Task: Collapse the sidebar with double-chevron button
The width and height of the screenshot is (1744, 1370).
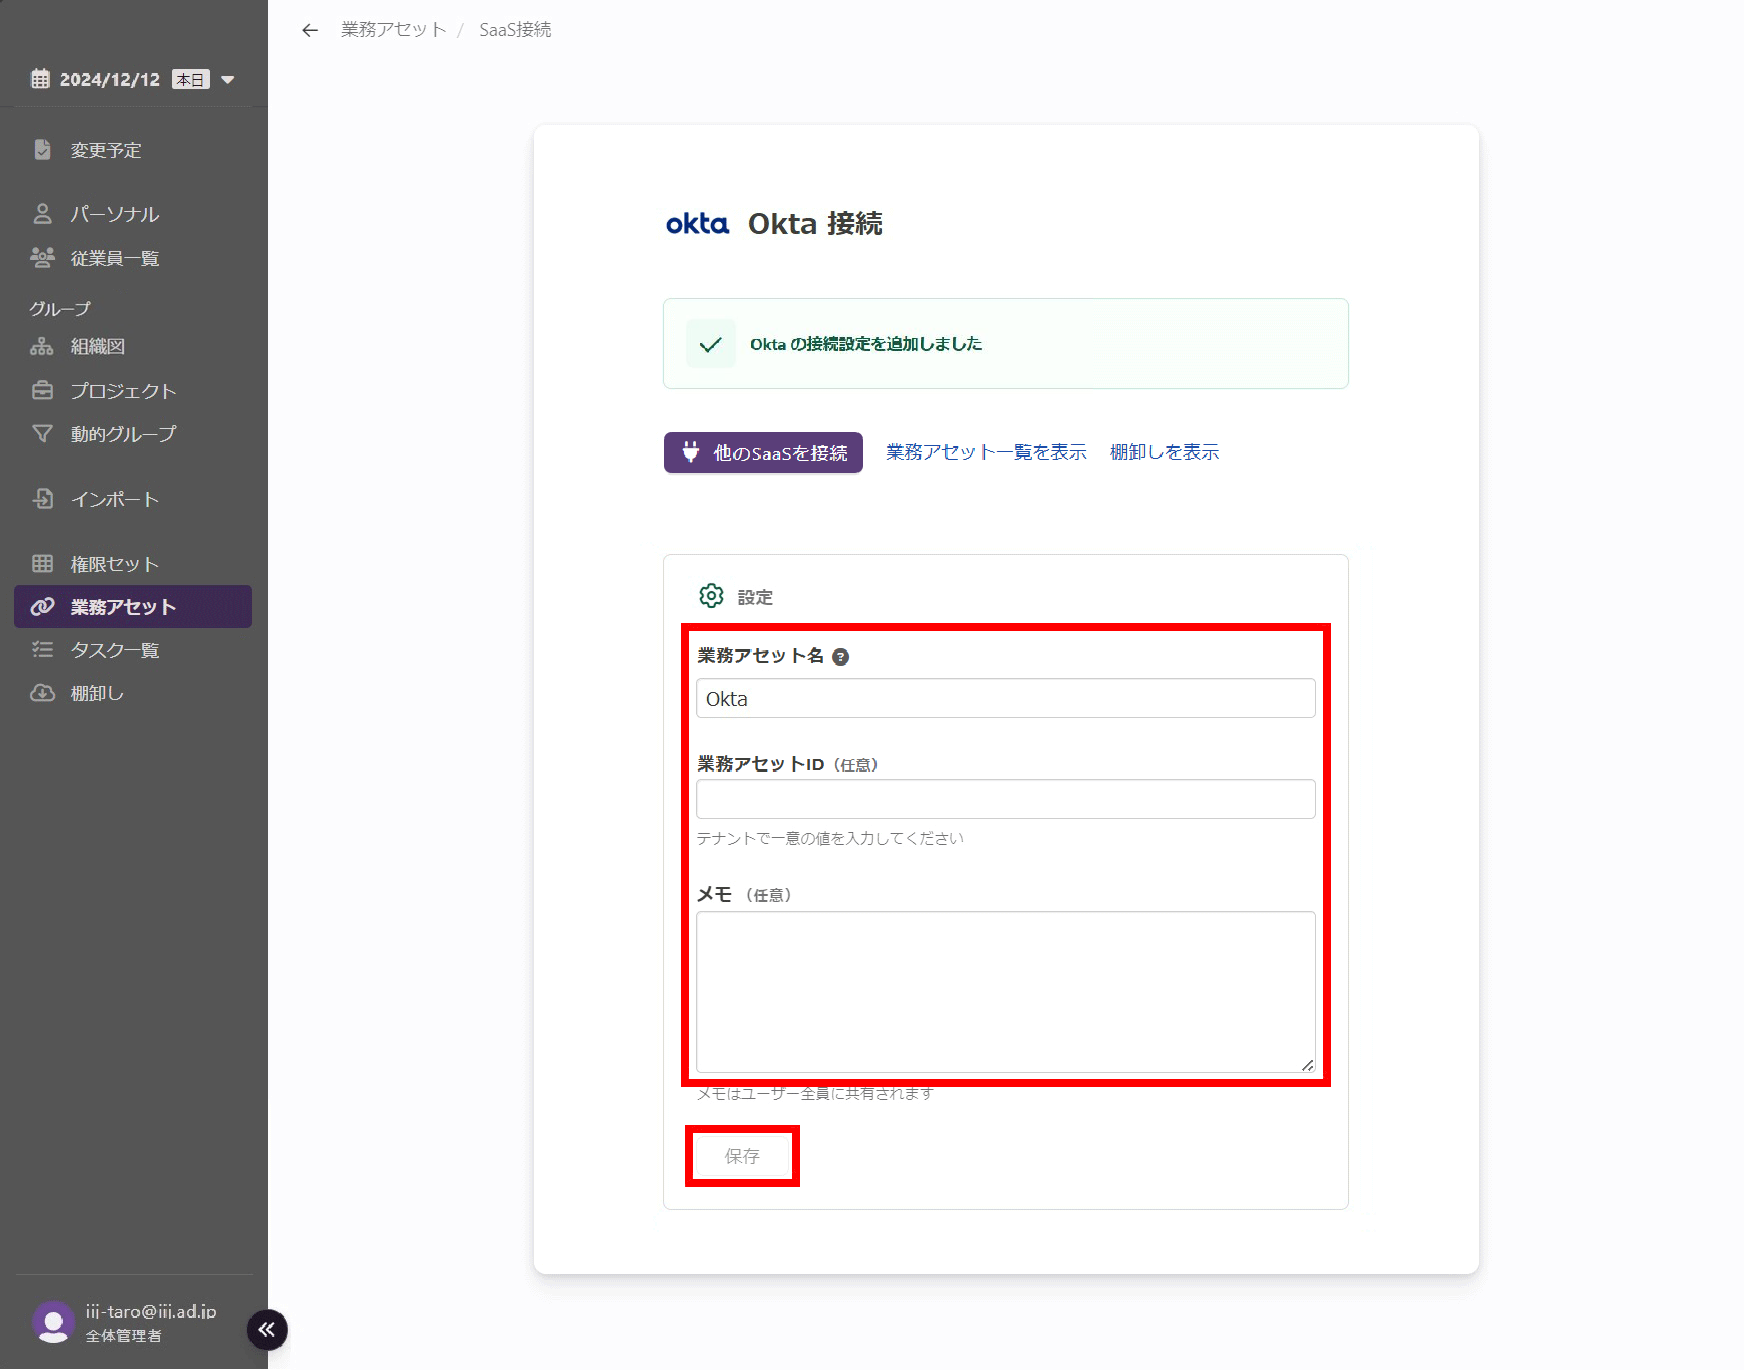Action: (x=267, y=1329)
